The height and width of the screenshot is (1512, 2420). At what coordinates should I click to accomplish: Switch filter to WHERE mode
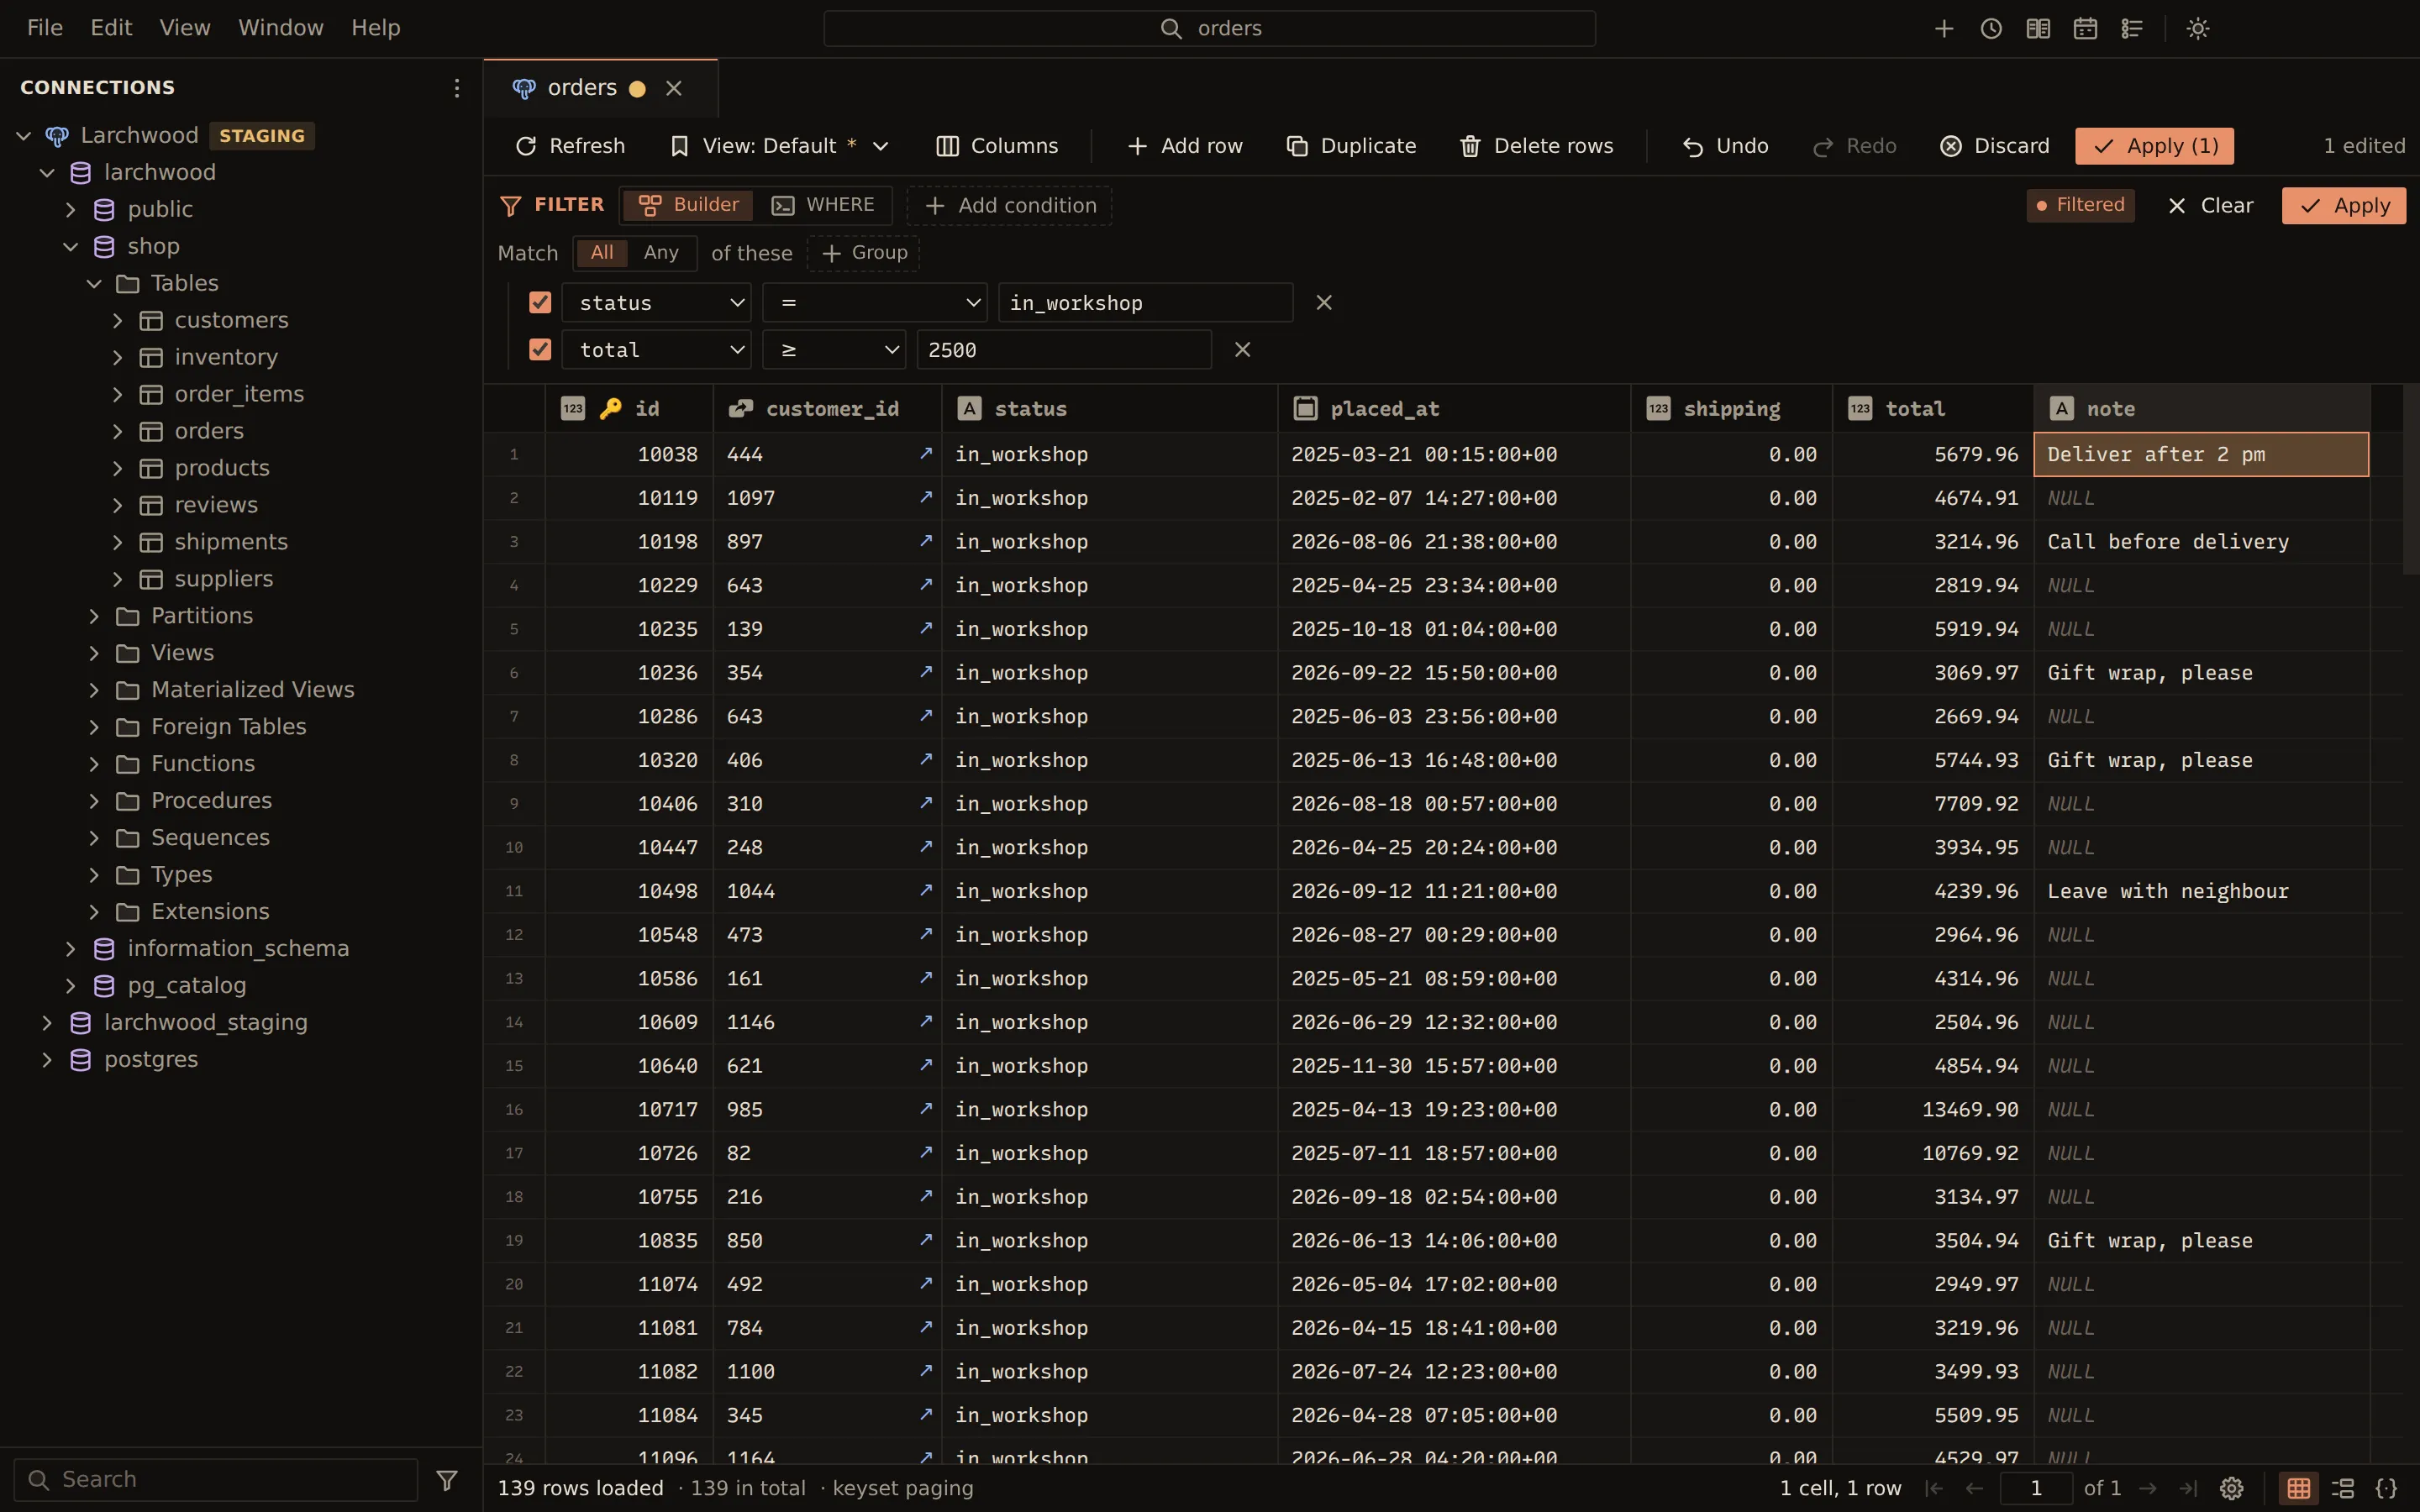click(x=823, y=205)
